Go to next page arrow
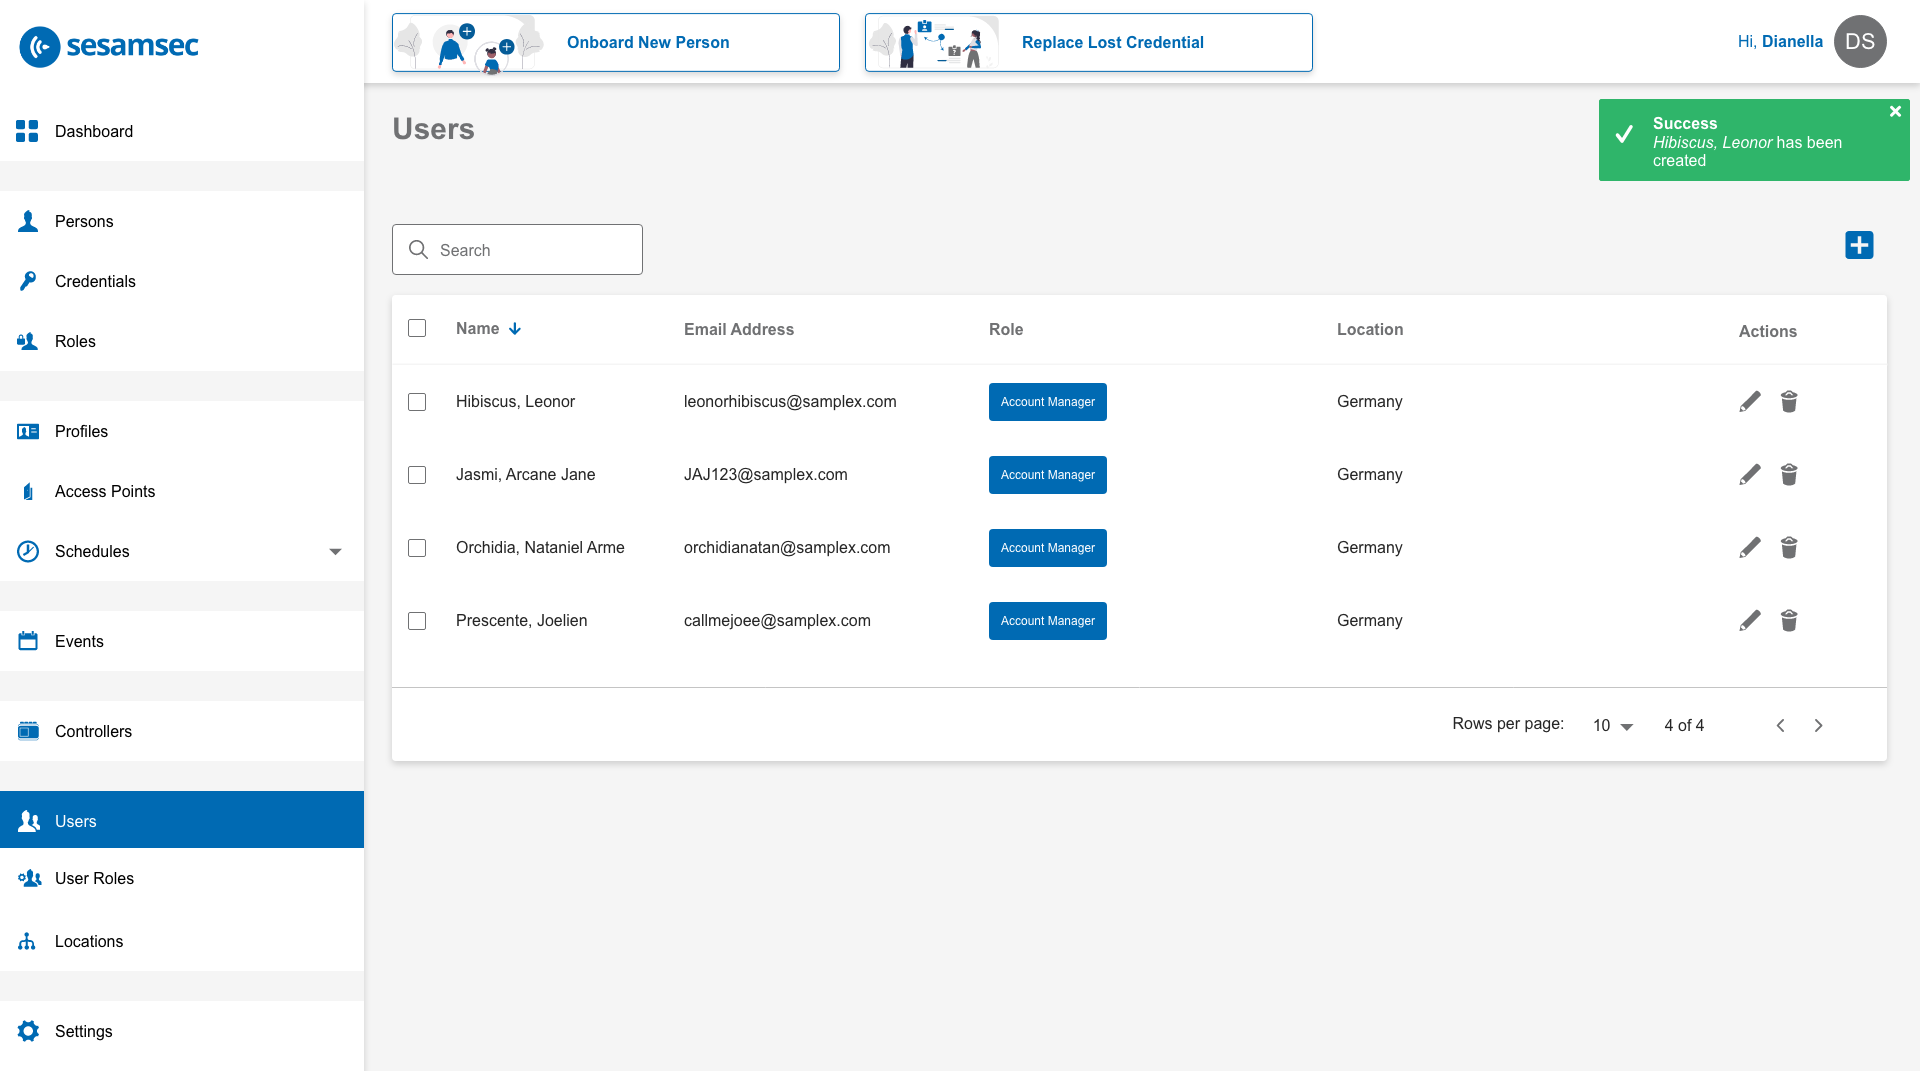 (x=1818, y=726)
